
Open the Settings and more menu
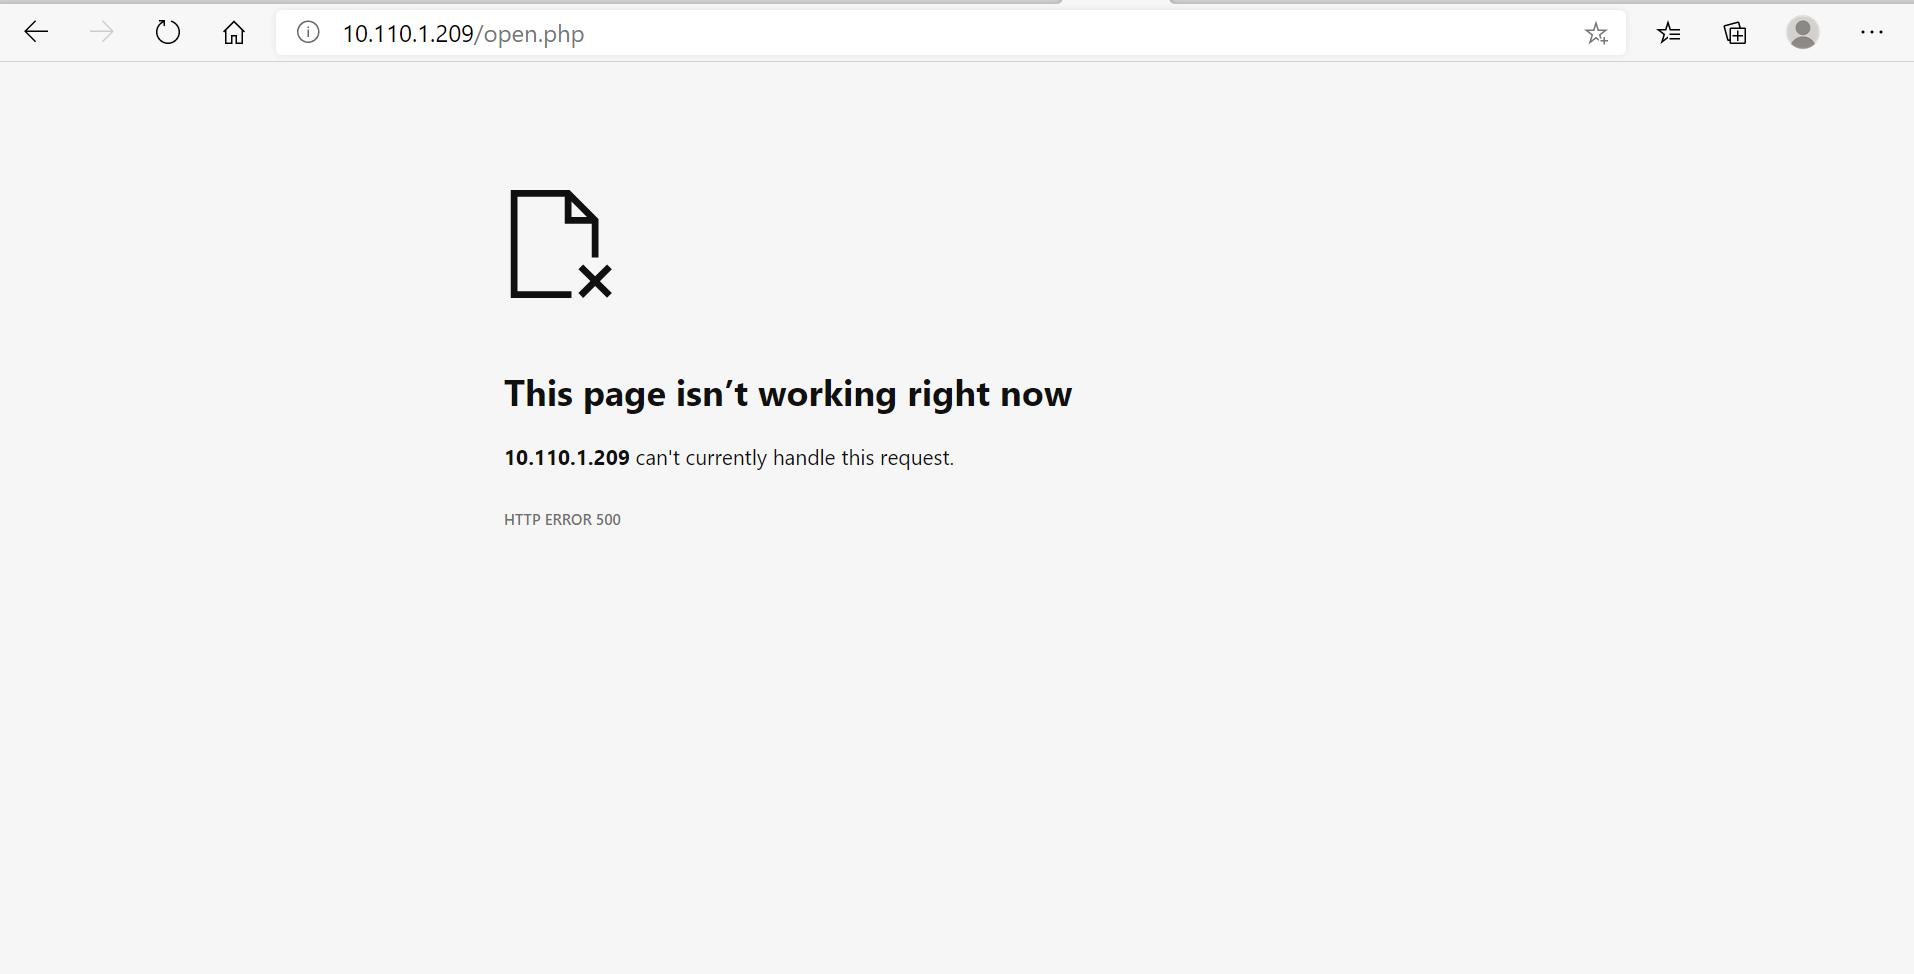1872,32
